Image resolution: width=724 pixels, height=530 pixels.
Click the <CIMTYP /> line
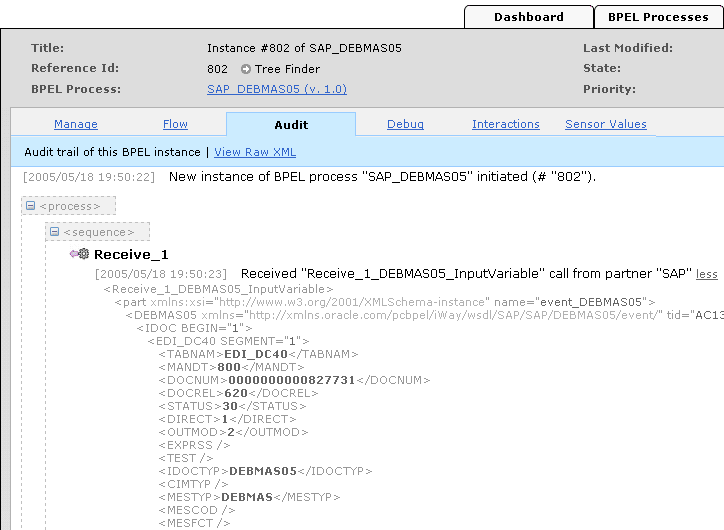(x=193, y=484)
